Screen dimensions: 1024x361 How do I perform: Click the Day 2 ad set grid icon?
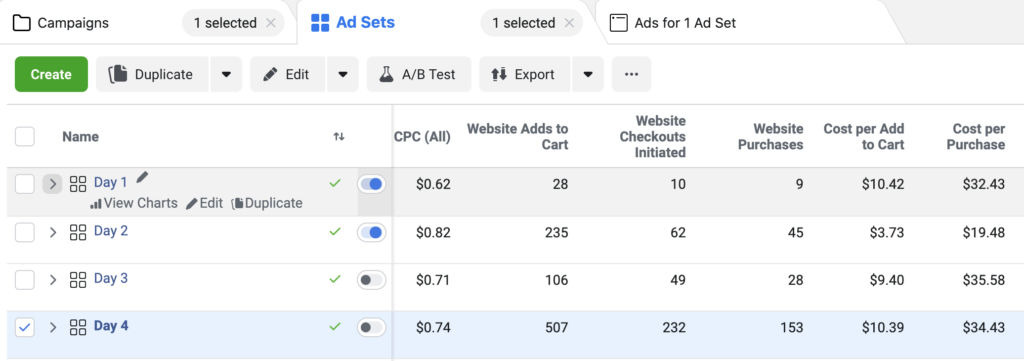[78, 232]
